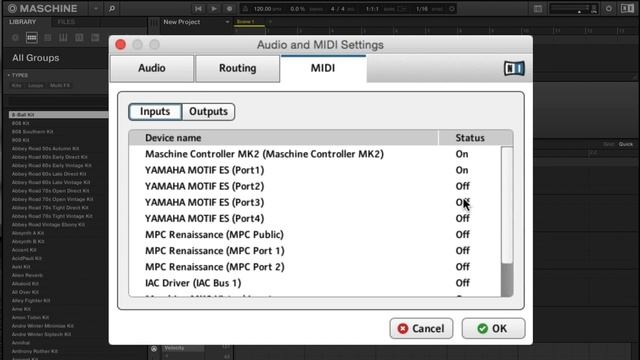Click the NI logo in the Maschine header
Screen dimensions: 640x360
627,9
